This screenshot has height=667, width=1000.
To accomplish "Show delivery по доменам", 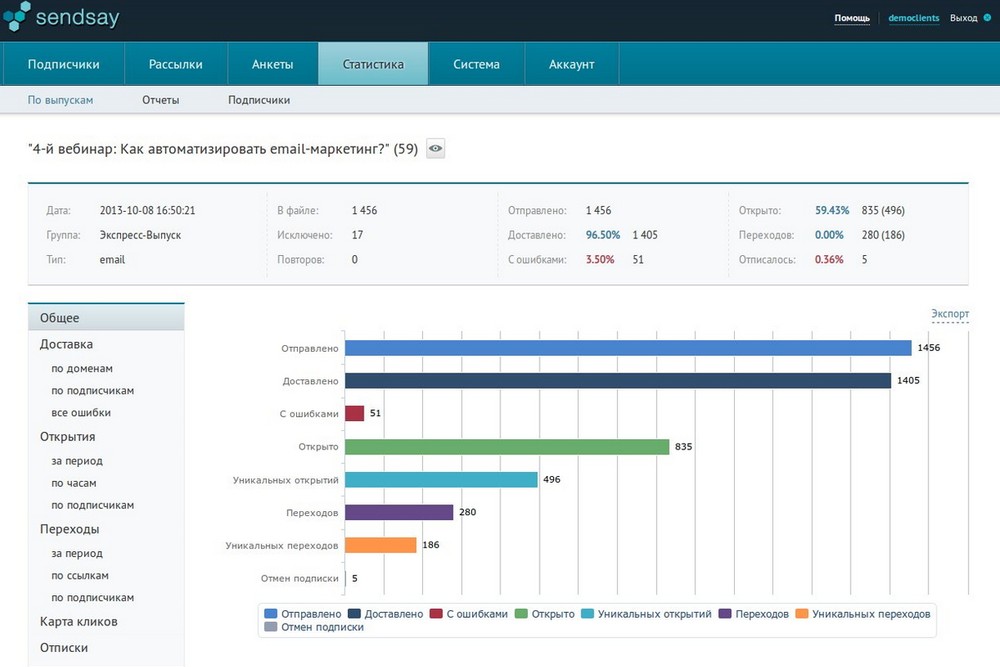I will pos(82,369).
